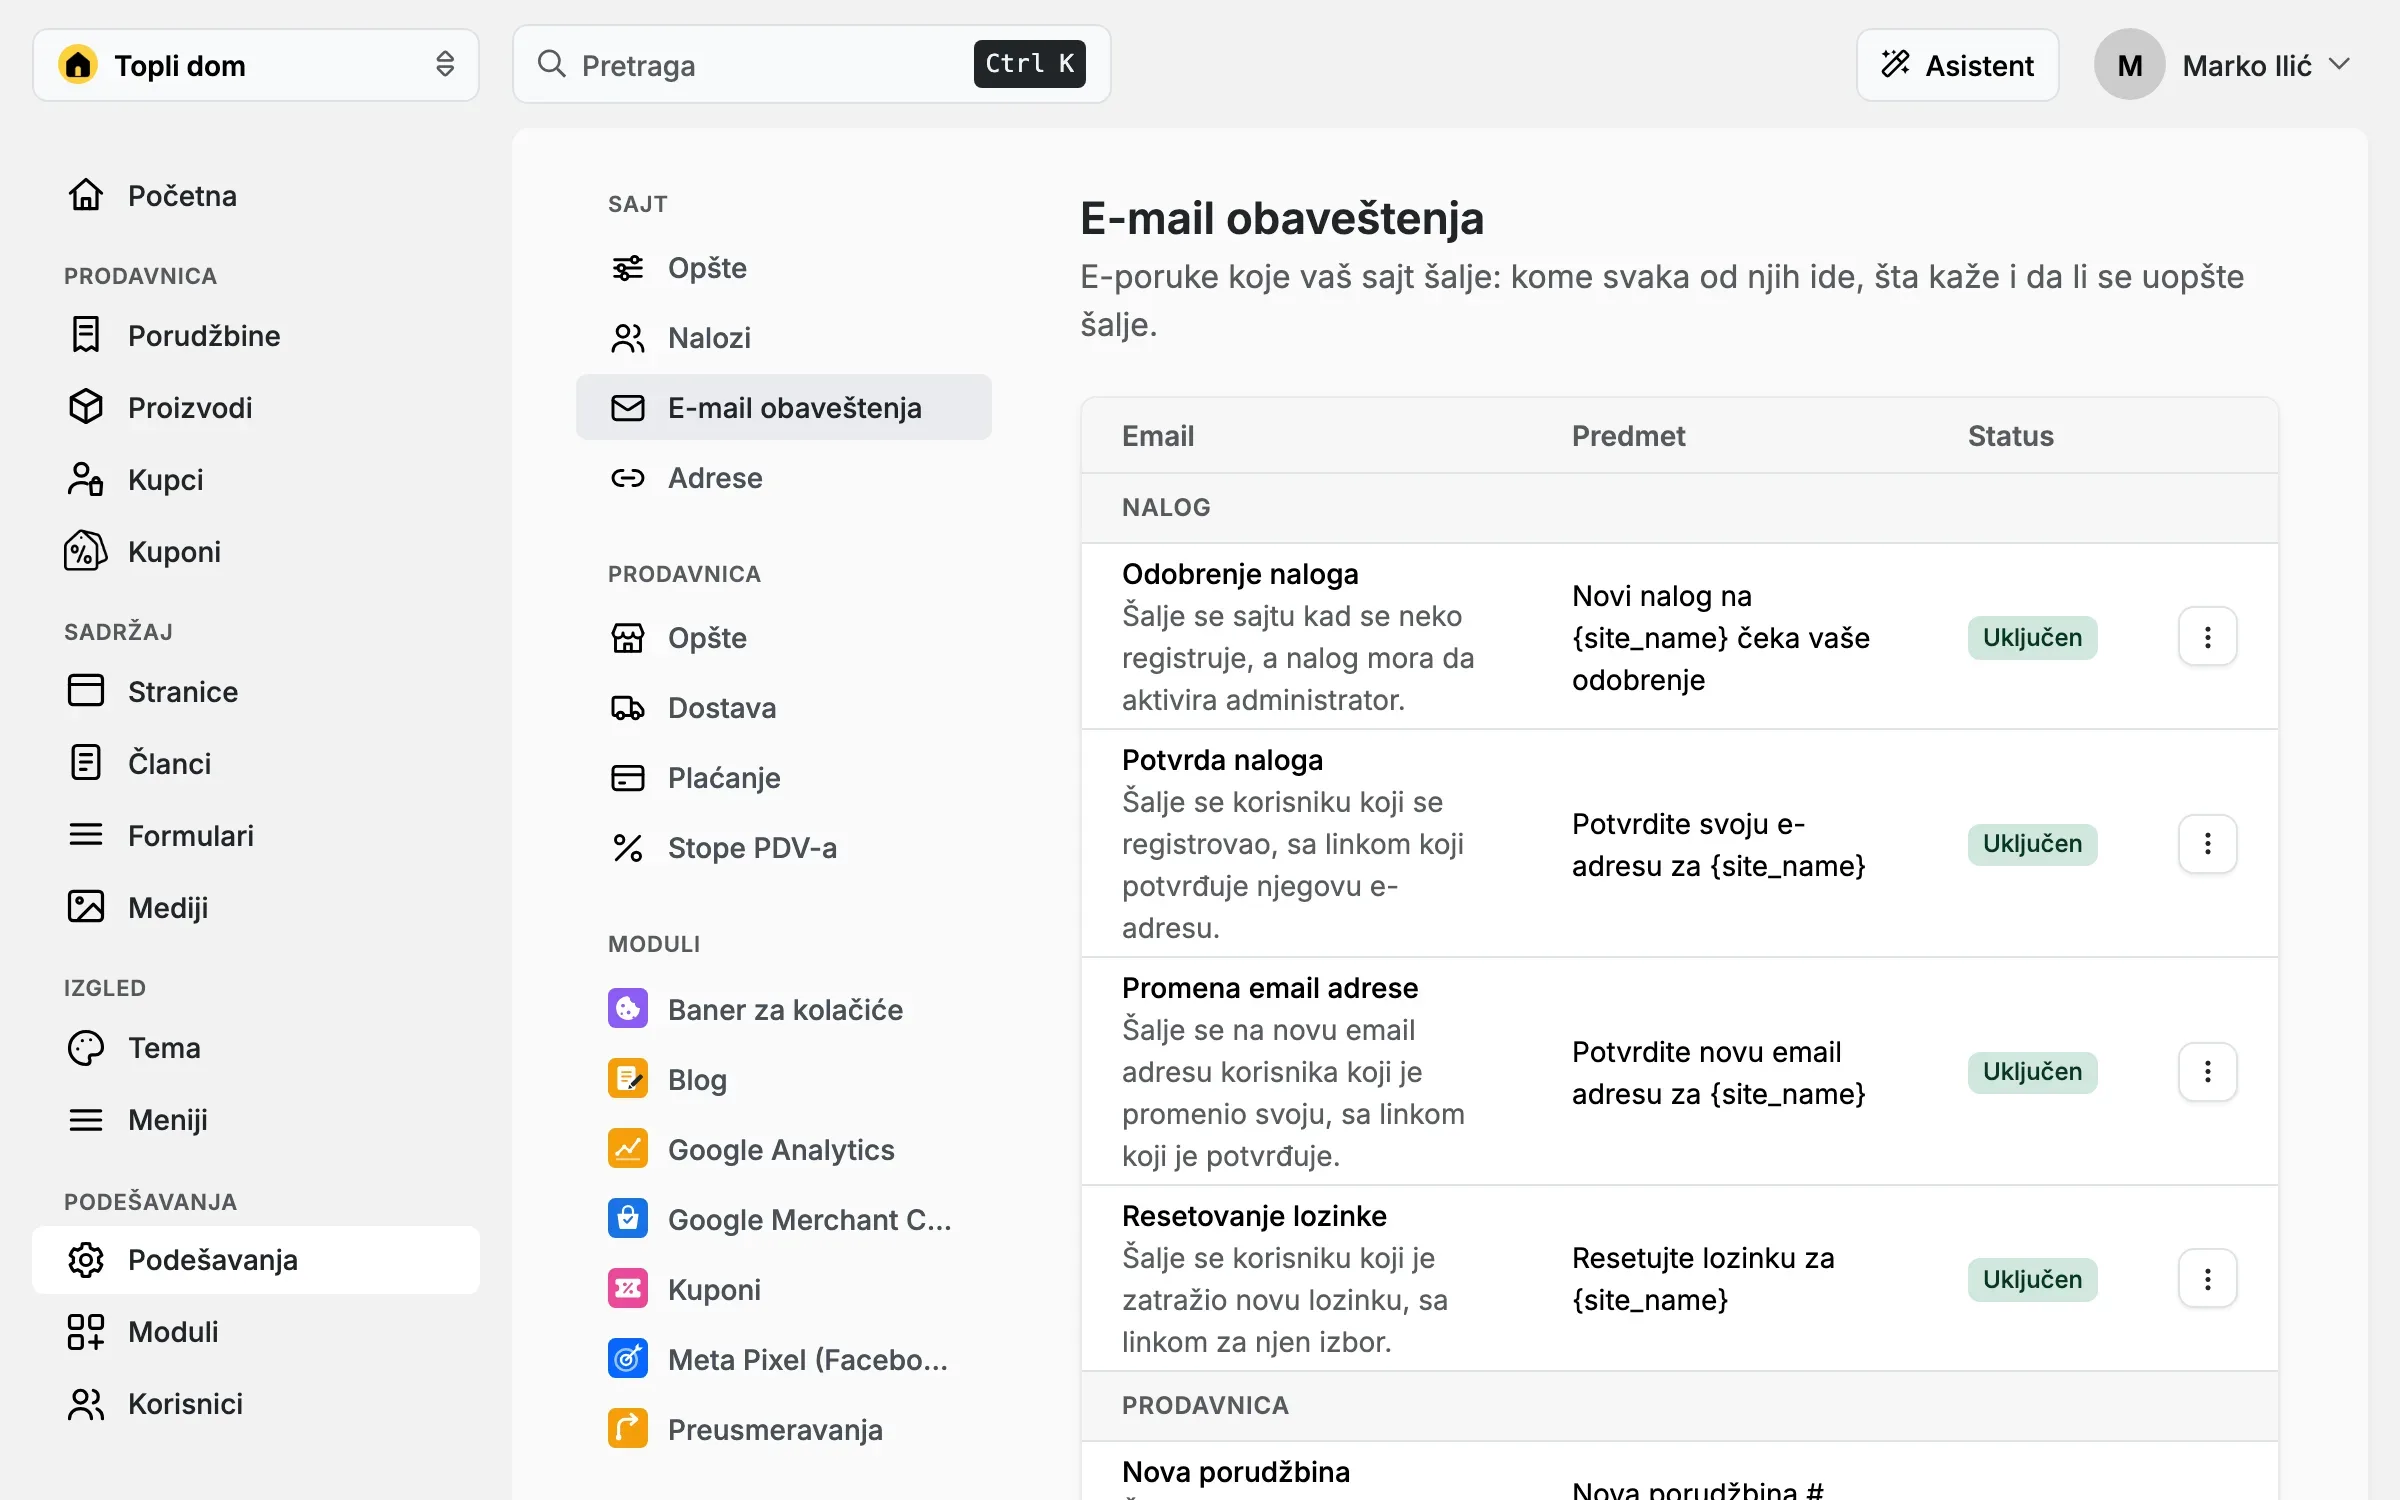
Task: Open the Asistent button
Action: 1957,65
